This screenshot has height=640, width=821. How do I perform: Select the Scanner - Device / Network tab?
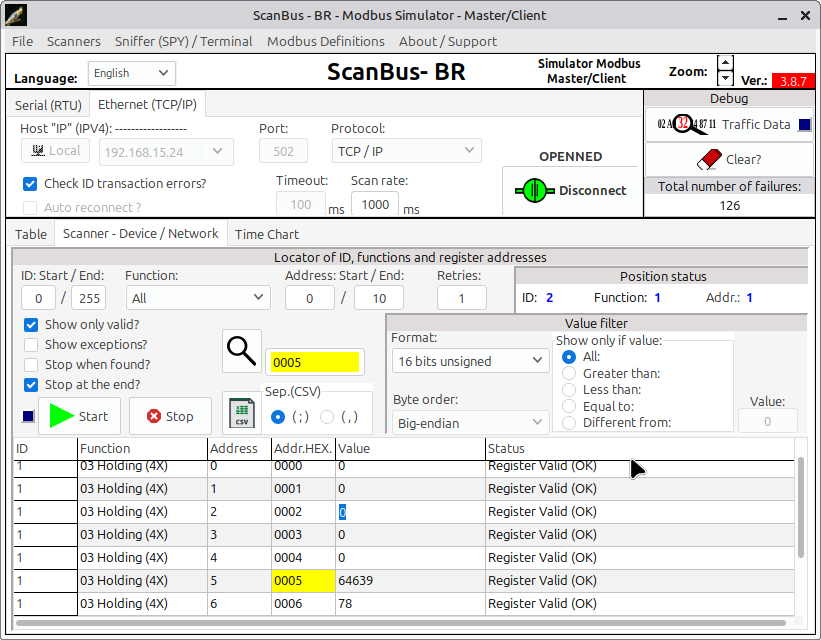point(140,233)
